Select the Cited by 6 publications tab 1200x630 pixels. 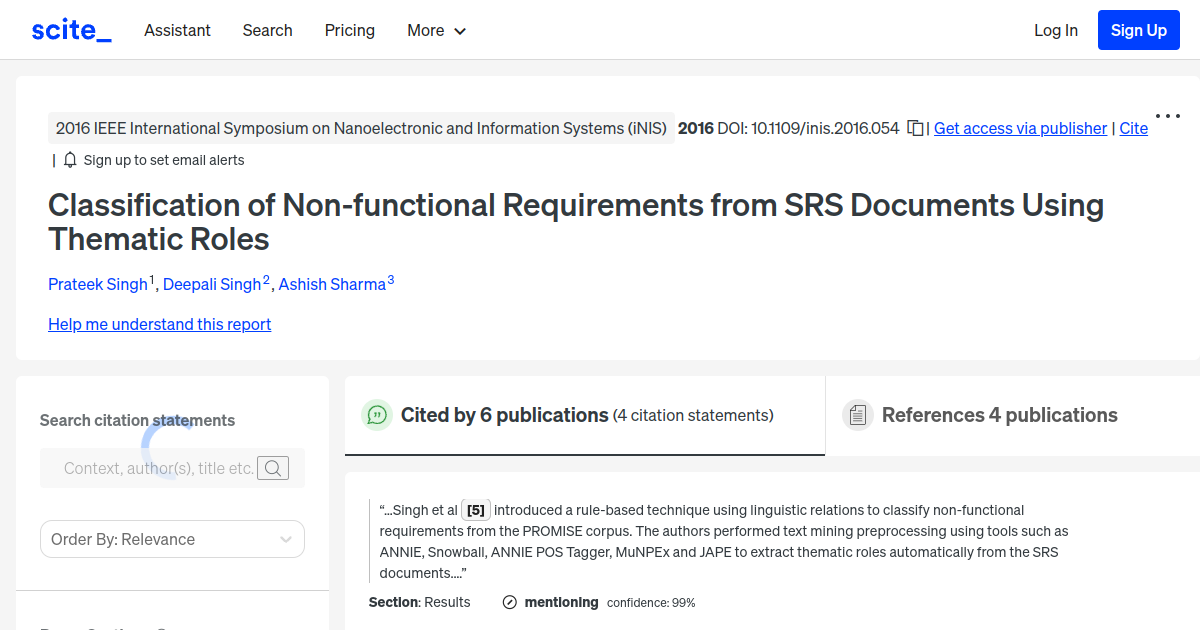504,414
